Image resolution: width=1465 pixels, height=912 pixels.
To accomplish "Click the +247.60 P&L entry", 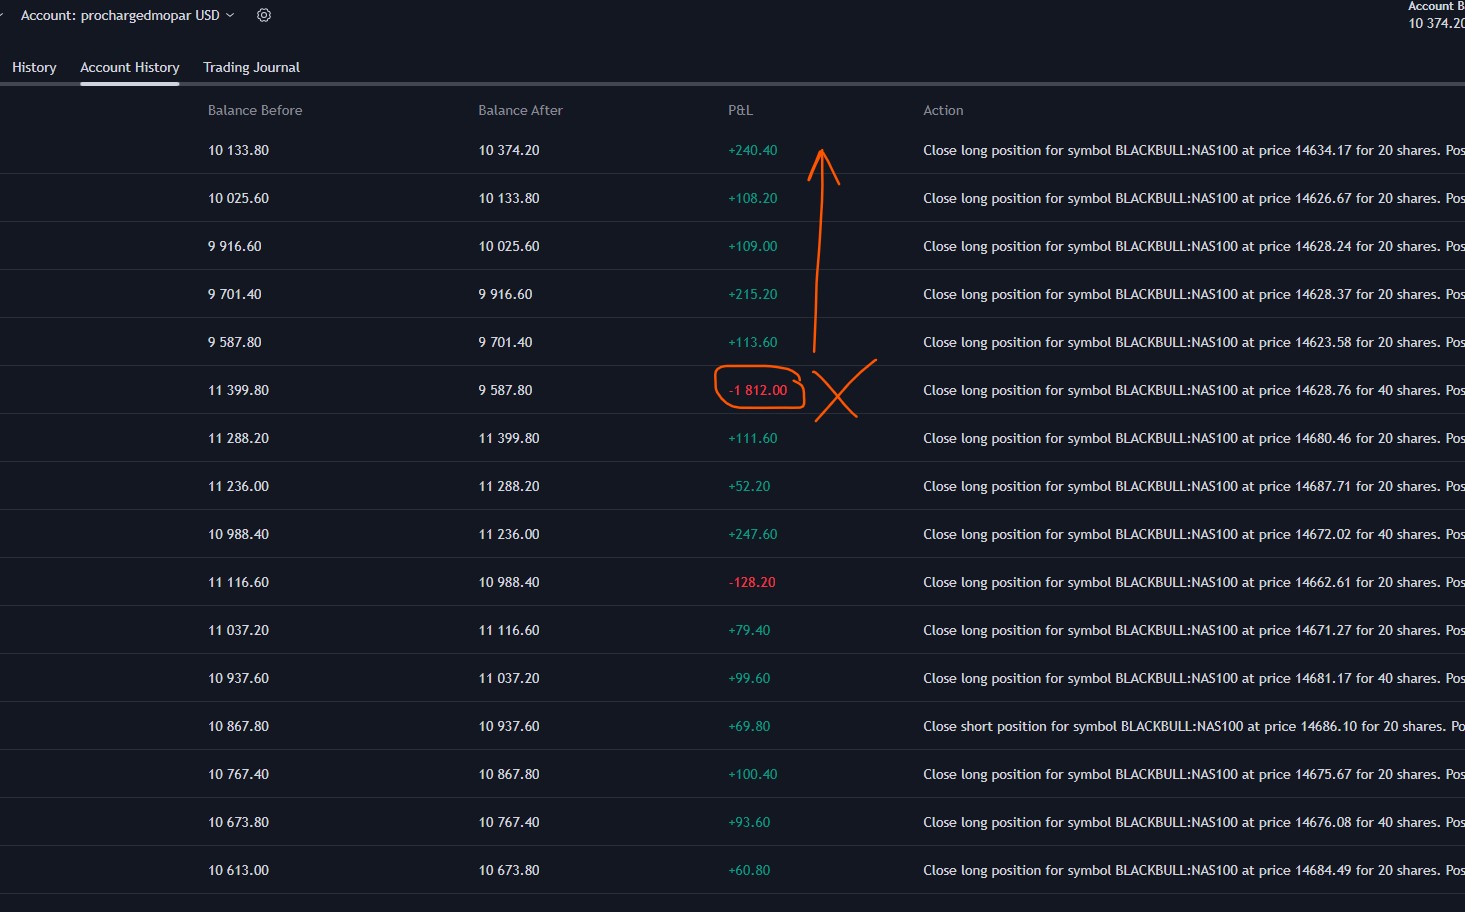I will [752, 534].
